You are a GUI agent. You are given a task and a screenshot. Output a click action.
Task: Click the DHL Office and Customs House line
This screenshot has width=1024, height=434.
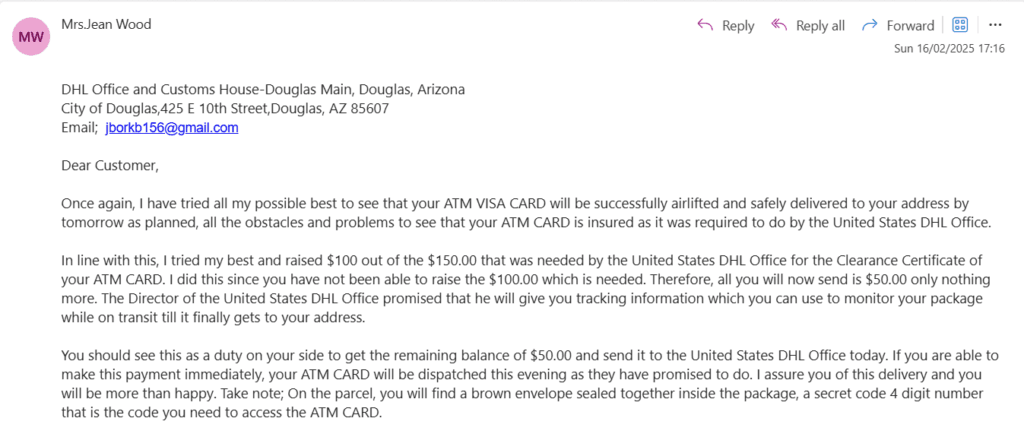pos(263,89)
